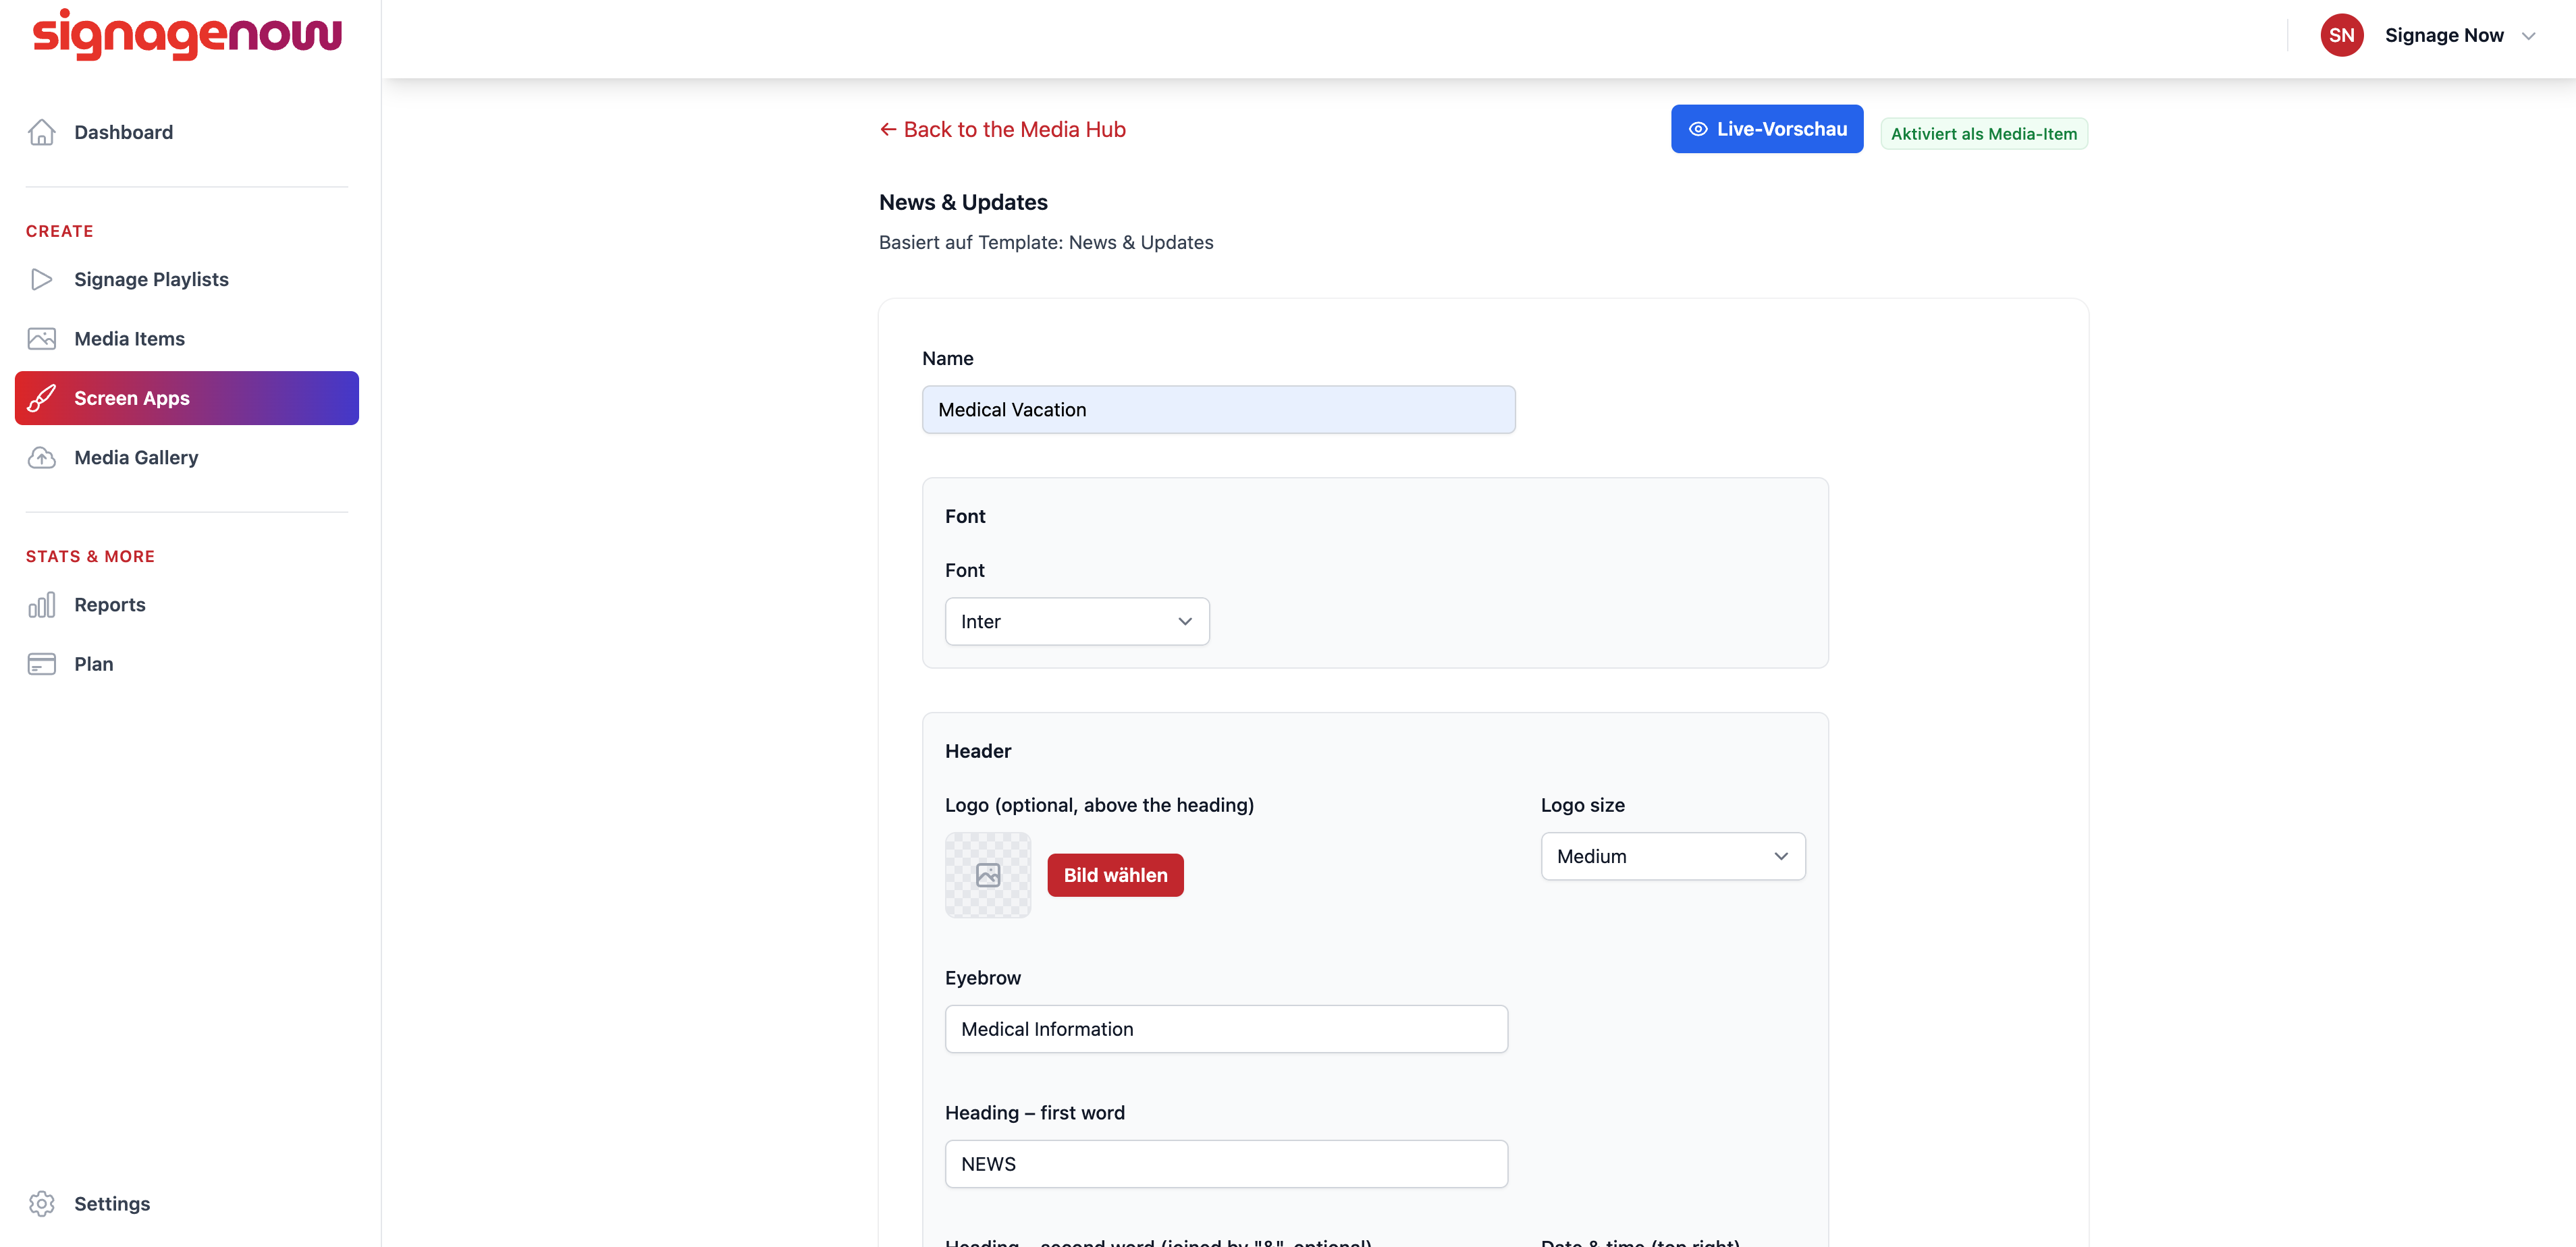Click the Eyebrow field with Medical Information

point(1226,1029)
